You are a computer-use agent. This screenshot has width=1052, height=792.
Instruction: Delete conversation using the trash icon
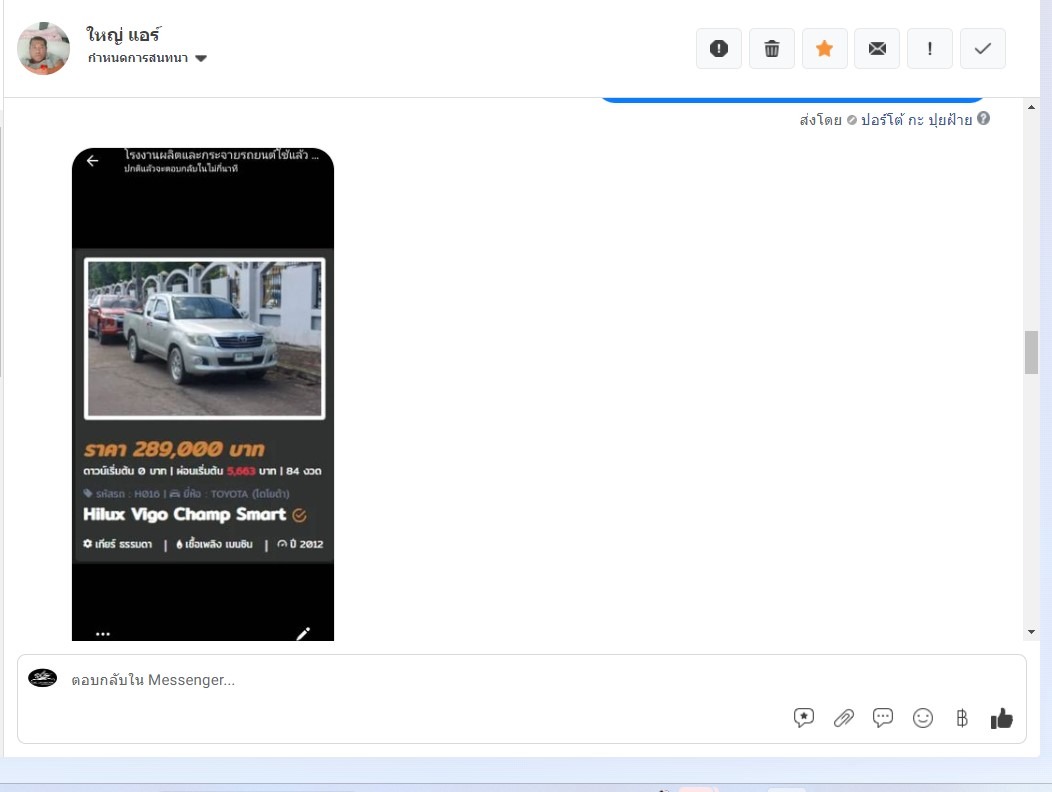click(x=771, y=49)
